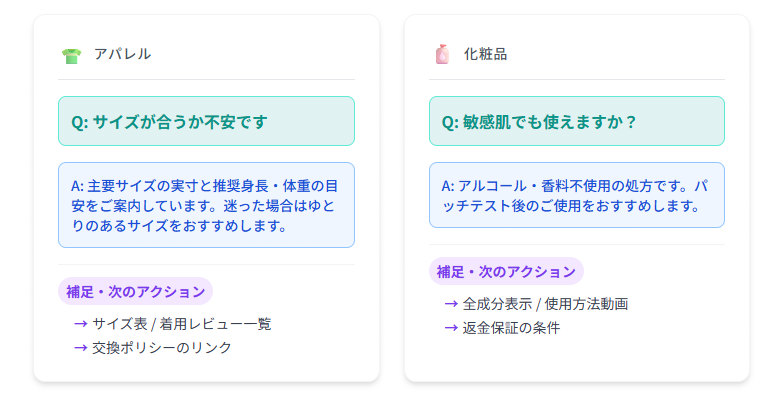Click the green T-shirt apparel icon
782x404 pixels.
tap(70, 55)
